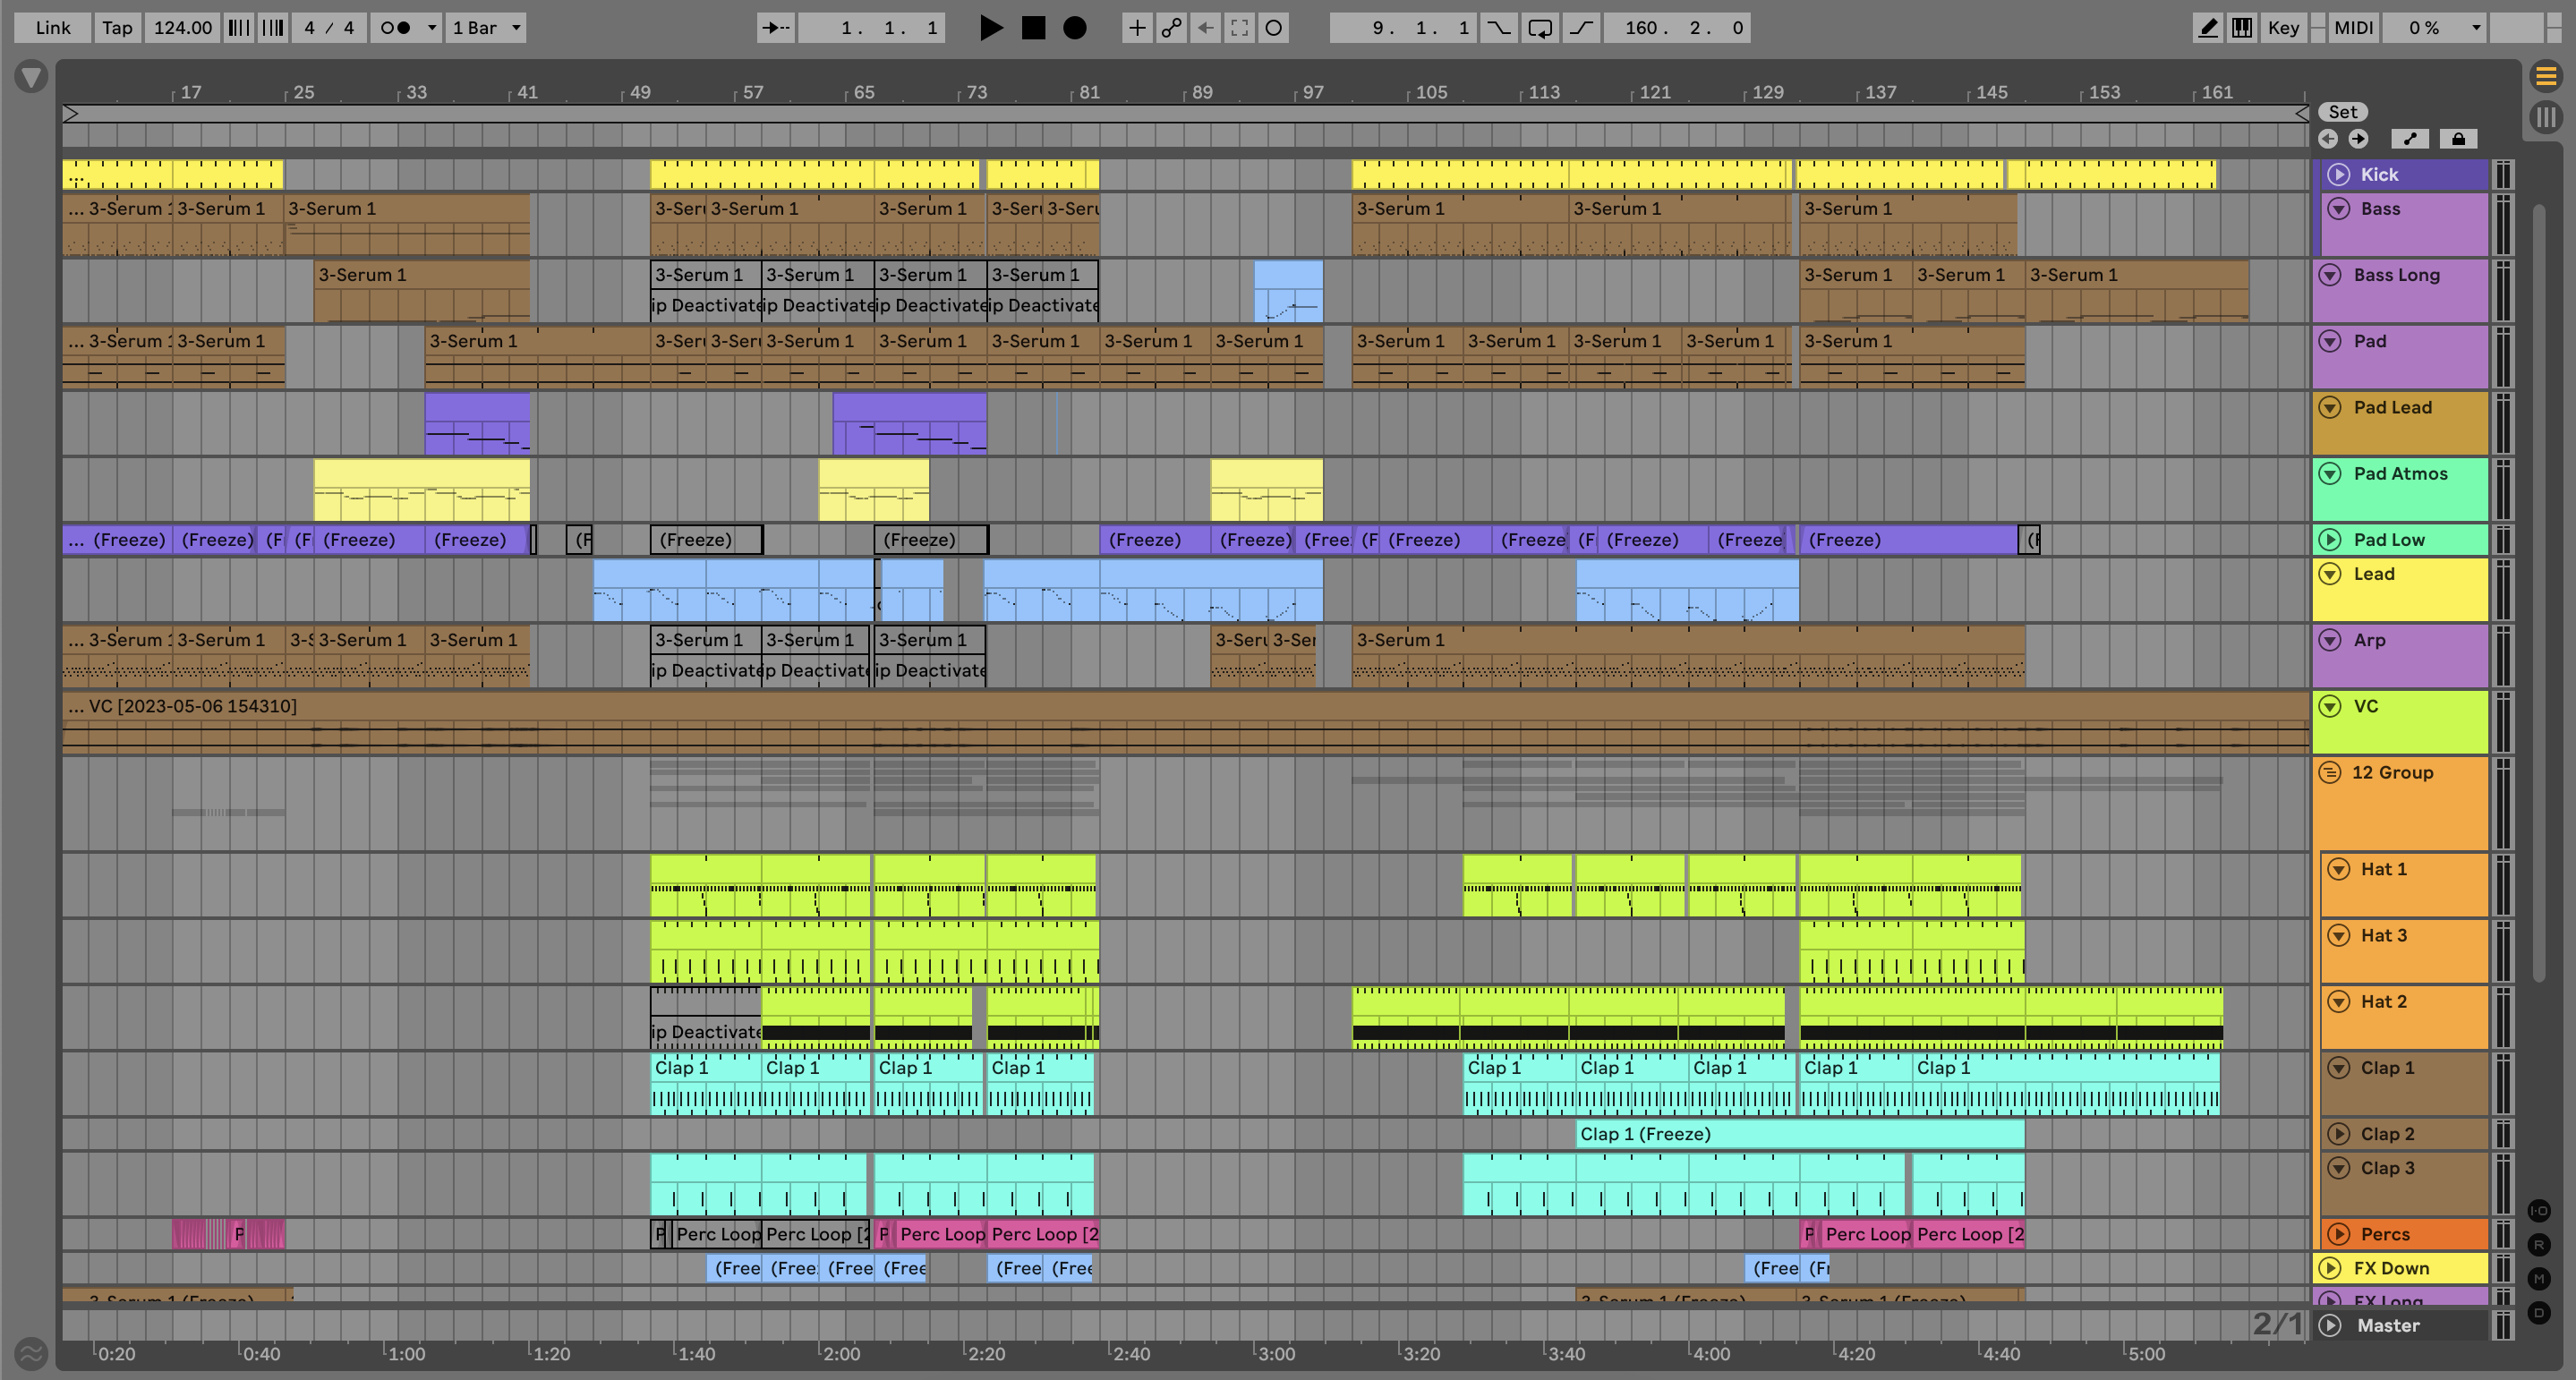Jump to next locator arrow
Screen dimensions: 2576x1380
[x=2358, y=139]
